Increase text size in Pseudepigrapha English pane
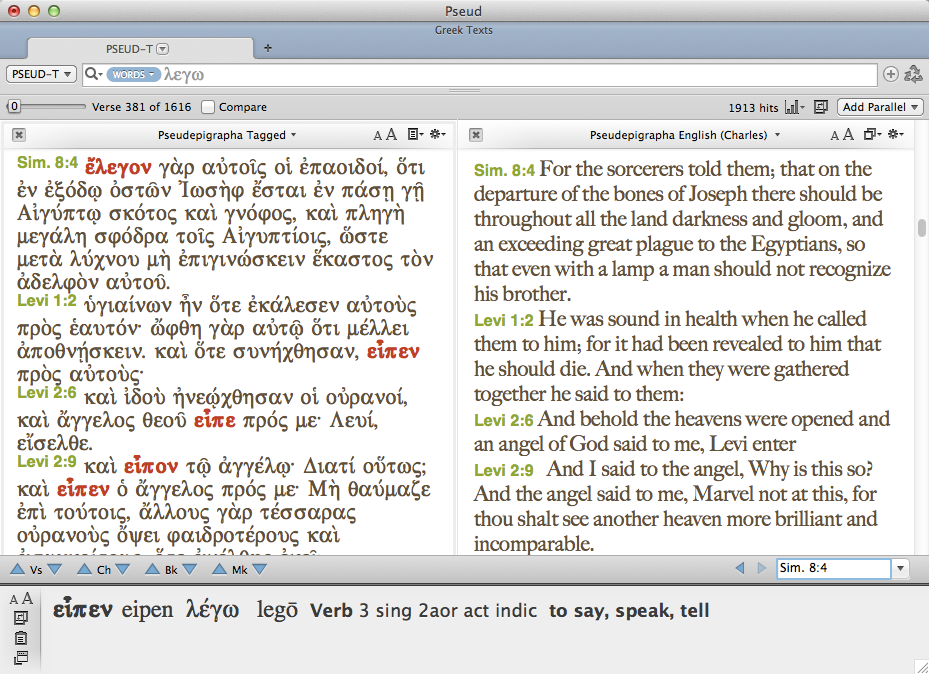Viewport: 929px width, 674px height. (848, 135)
